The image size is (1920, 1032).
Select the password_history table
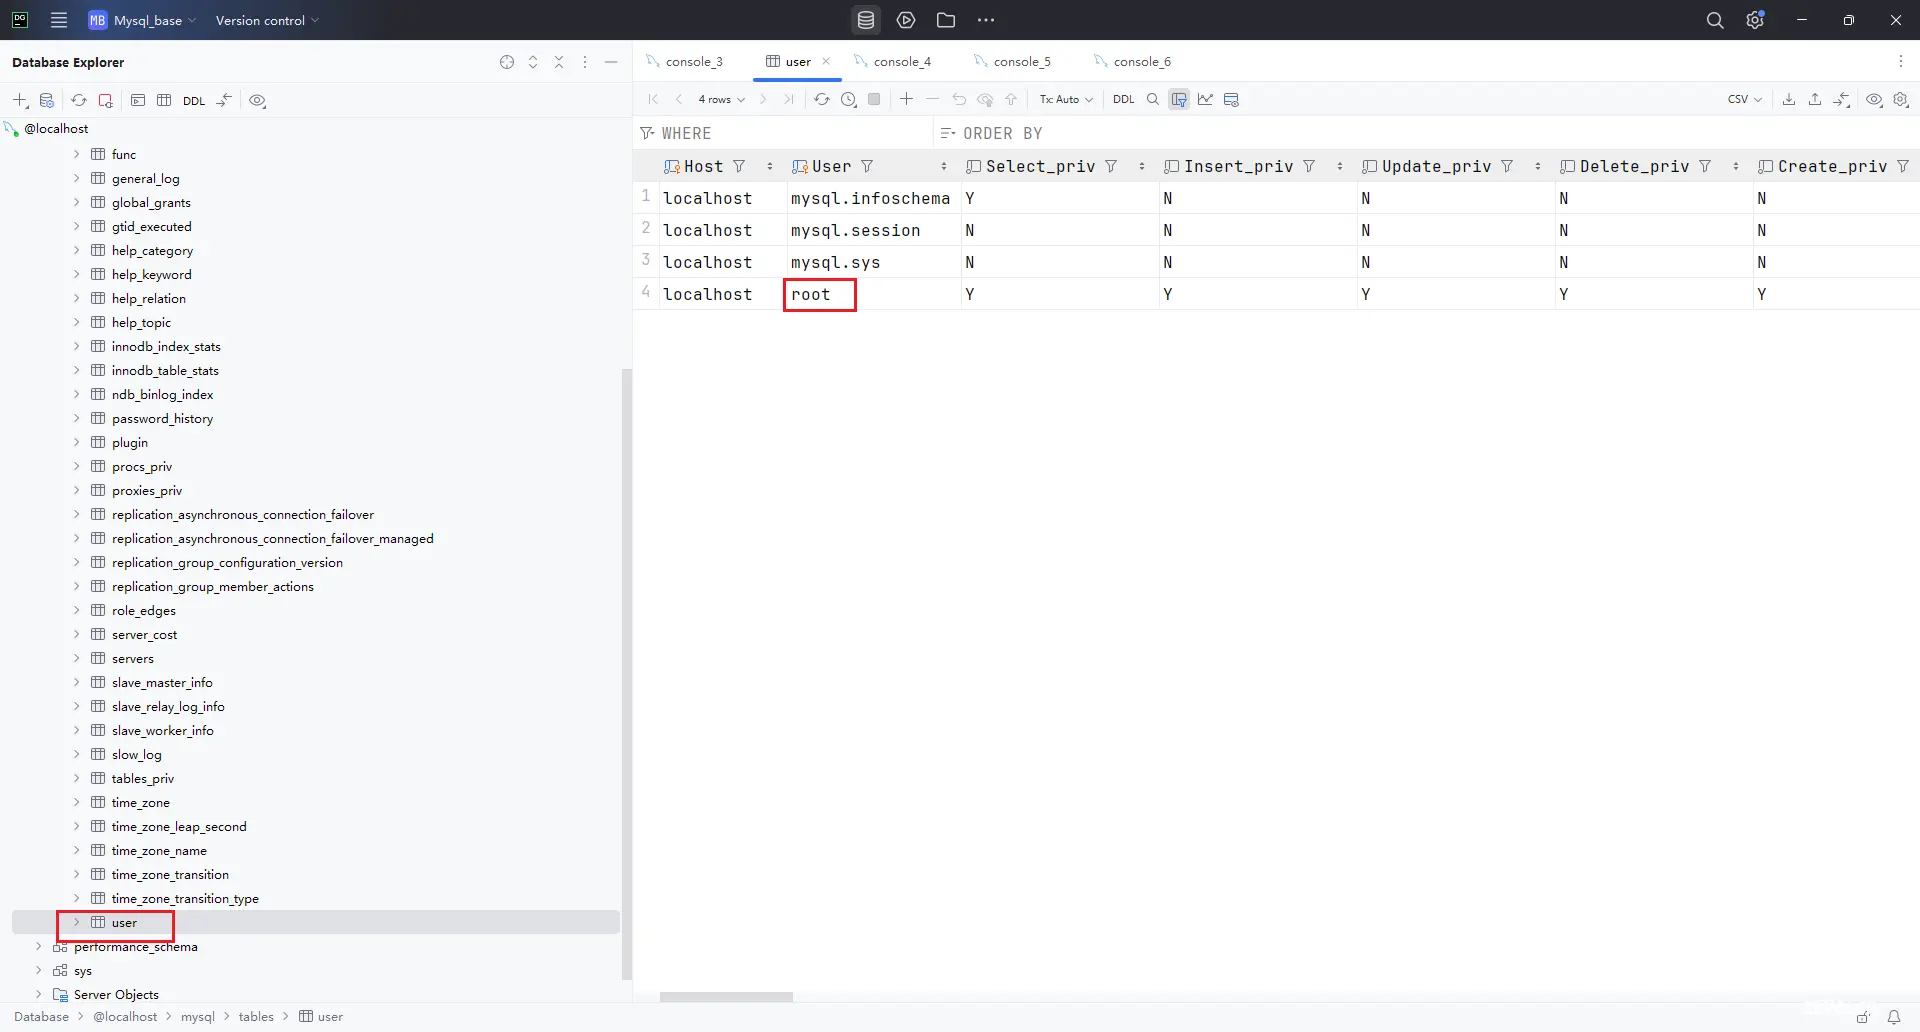pos(162,418)
